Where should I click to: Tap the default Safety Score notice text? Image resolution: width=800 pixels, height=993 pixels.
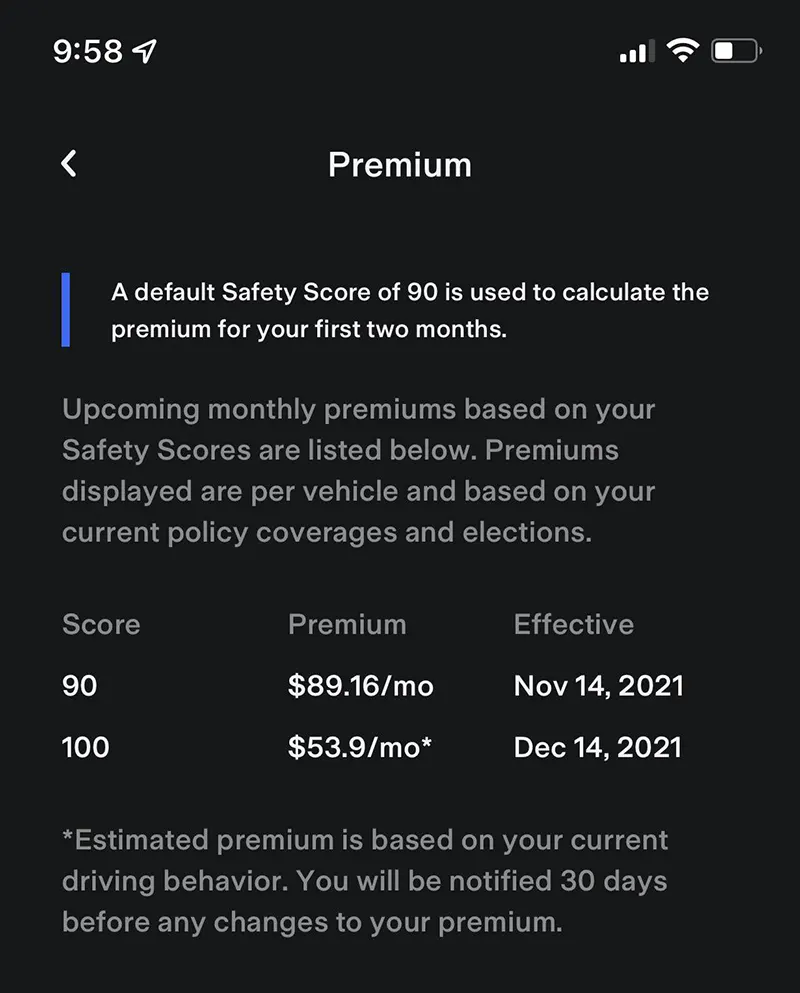pyautogui.click(x=410, y=310)
